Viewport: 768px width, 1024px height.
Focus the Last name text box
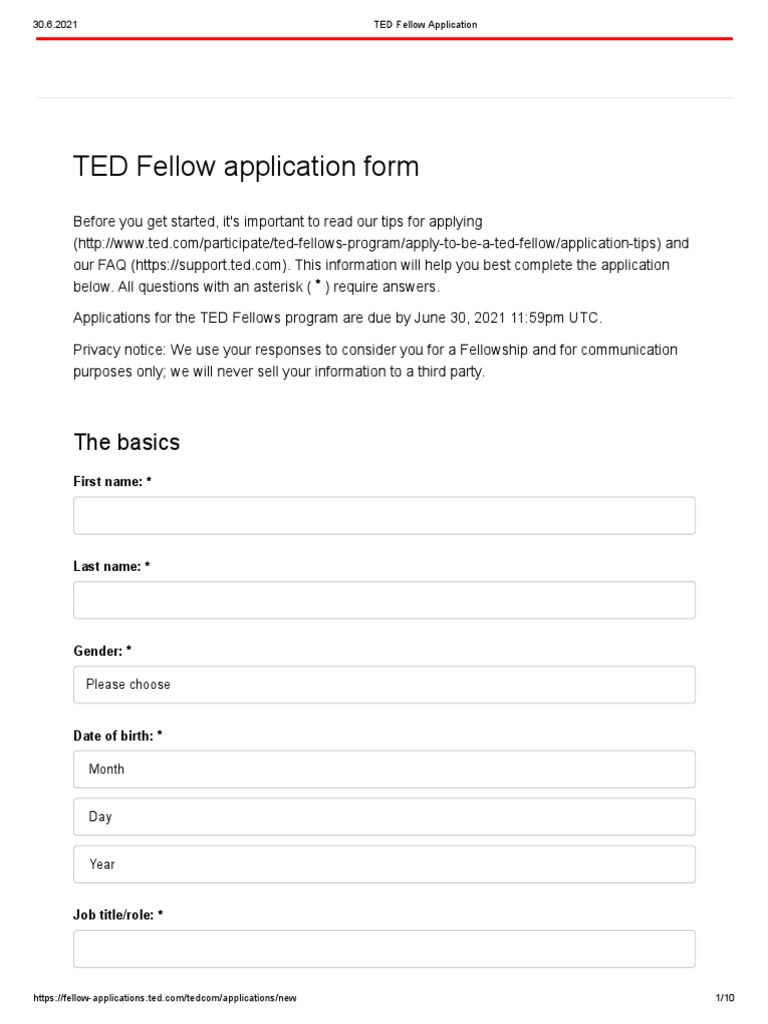(384, 600)
